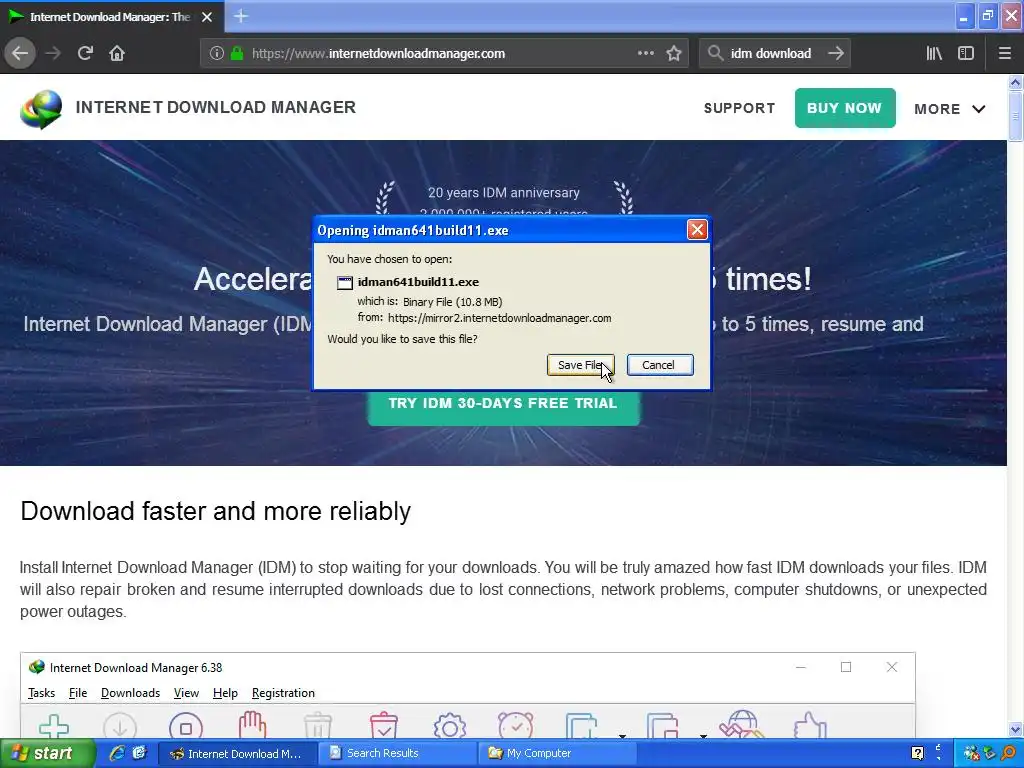The width and height of the screenshot is (1024, 768).
Task: Show site information via the info icon
Action: [x=217, y=54]
